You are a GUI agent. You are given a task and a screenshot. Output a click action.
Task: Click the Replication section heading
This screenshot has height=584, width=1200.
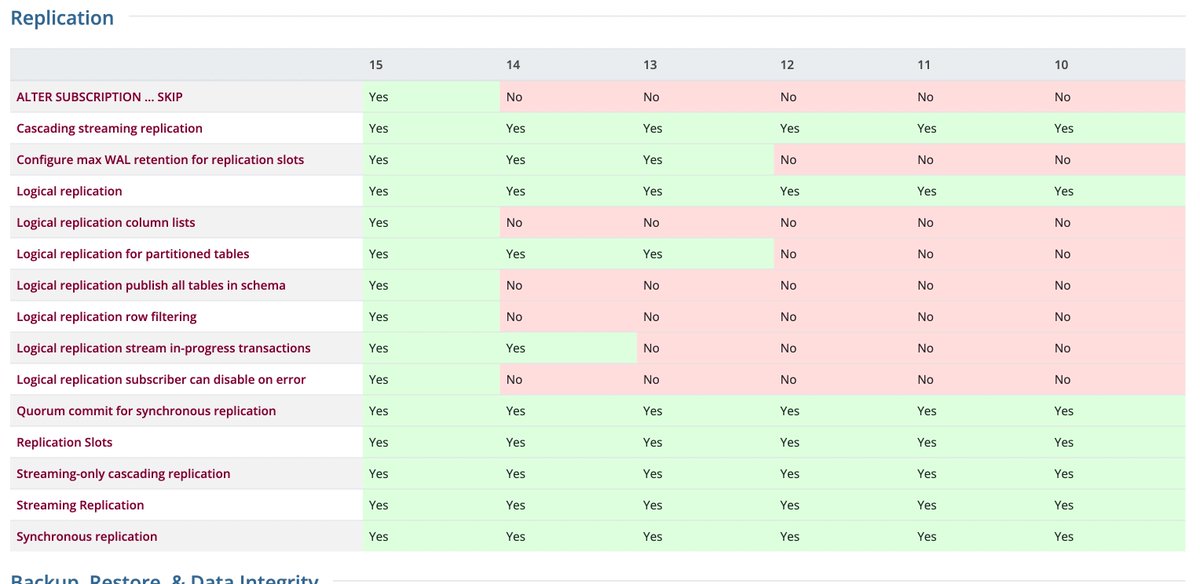[x=62, y=17]
